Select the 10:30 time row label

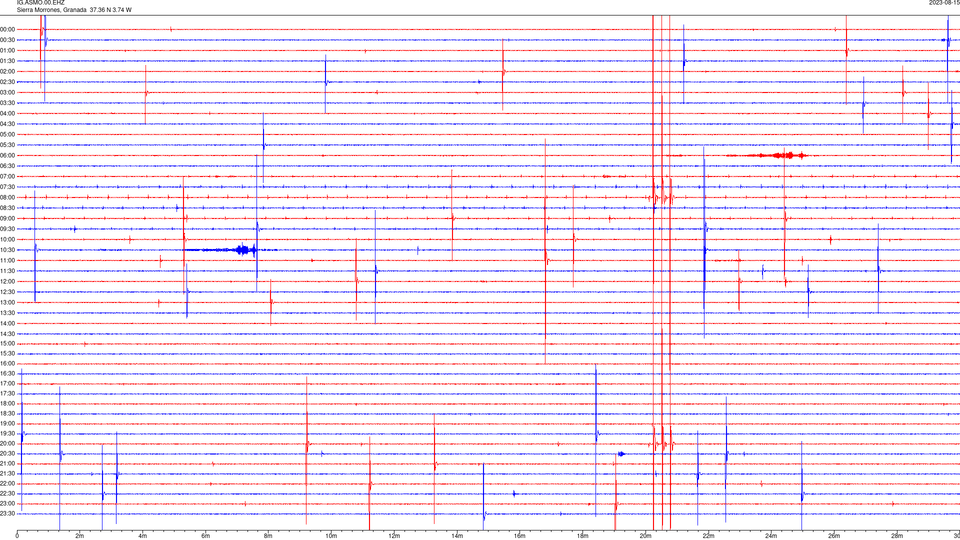7,250
